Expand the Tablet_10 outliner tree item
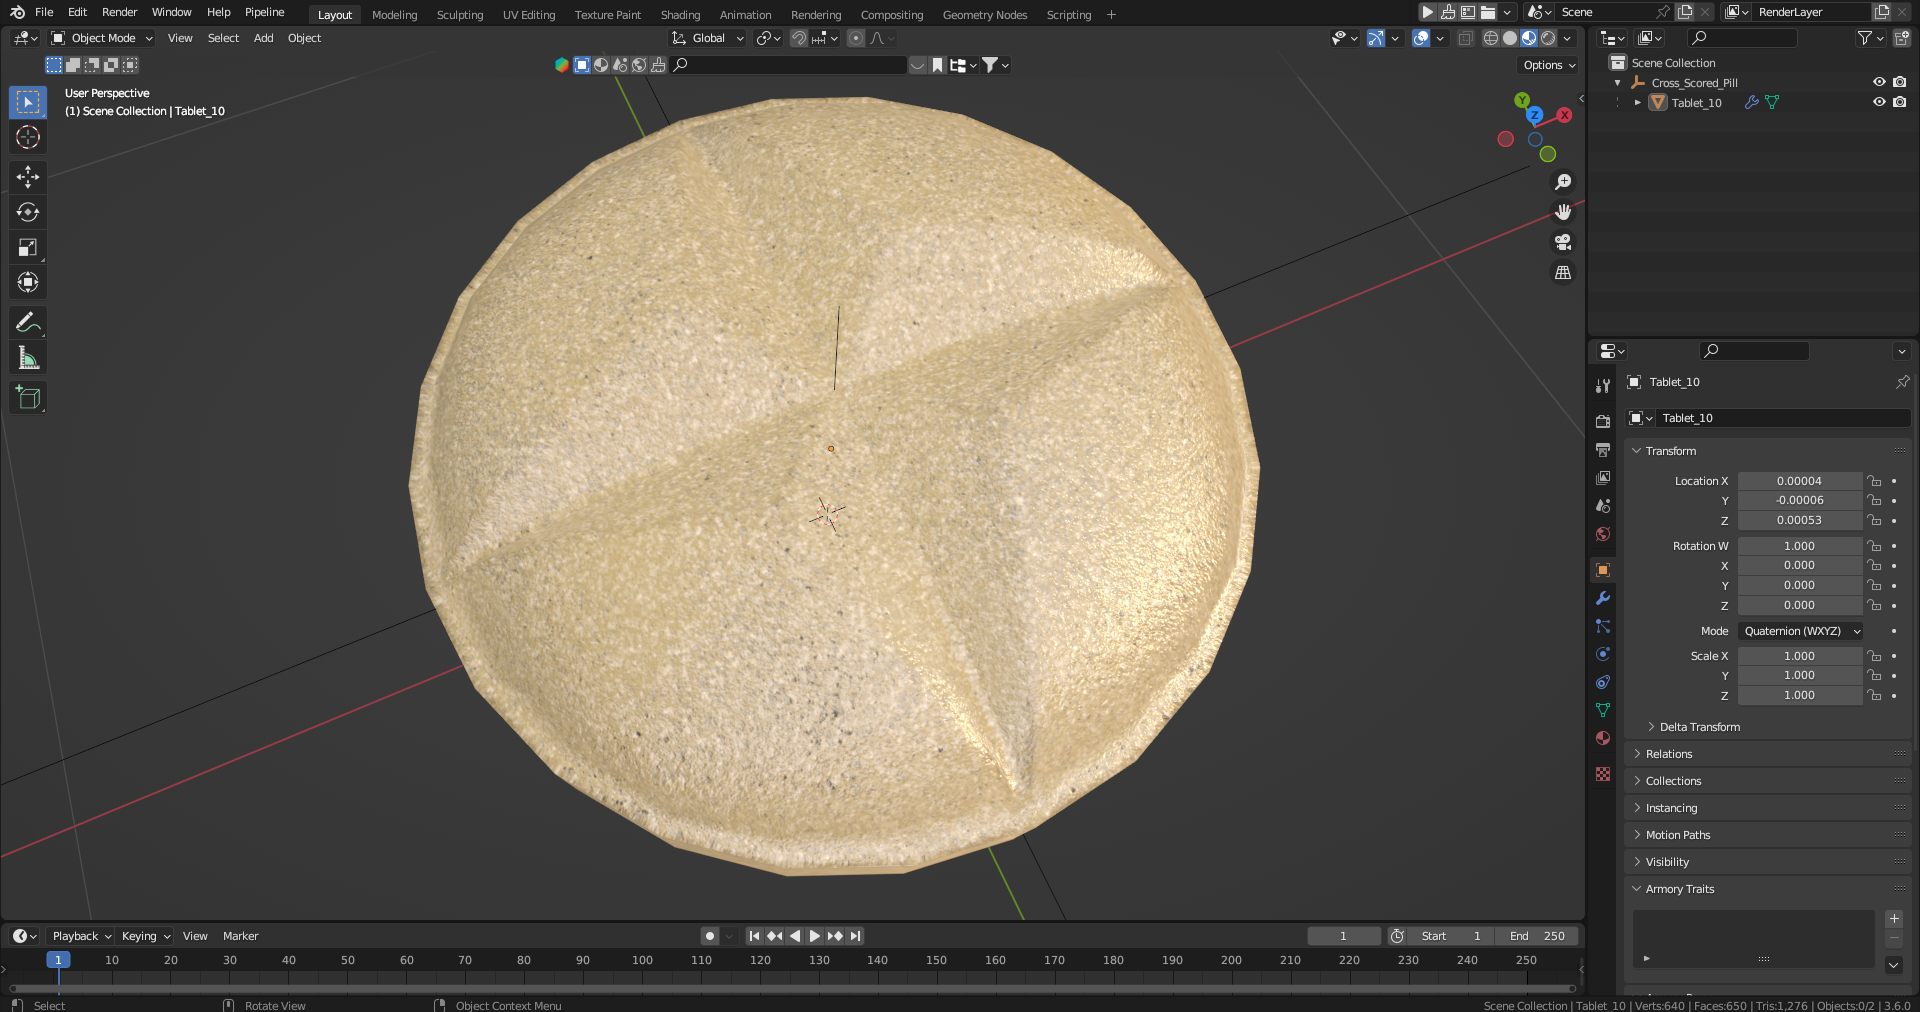1920x1012 pixels. tap(1637, 102)
